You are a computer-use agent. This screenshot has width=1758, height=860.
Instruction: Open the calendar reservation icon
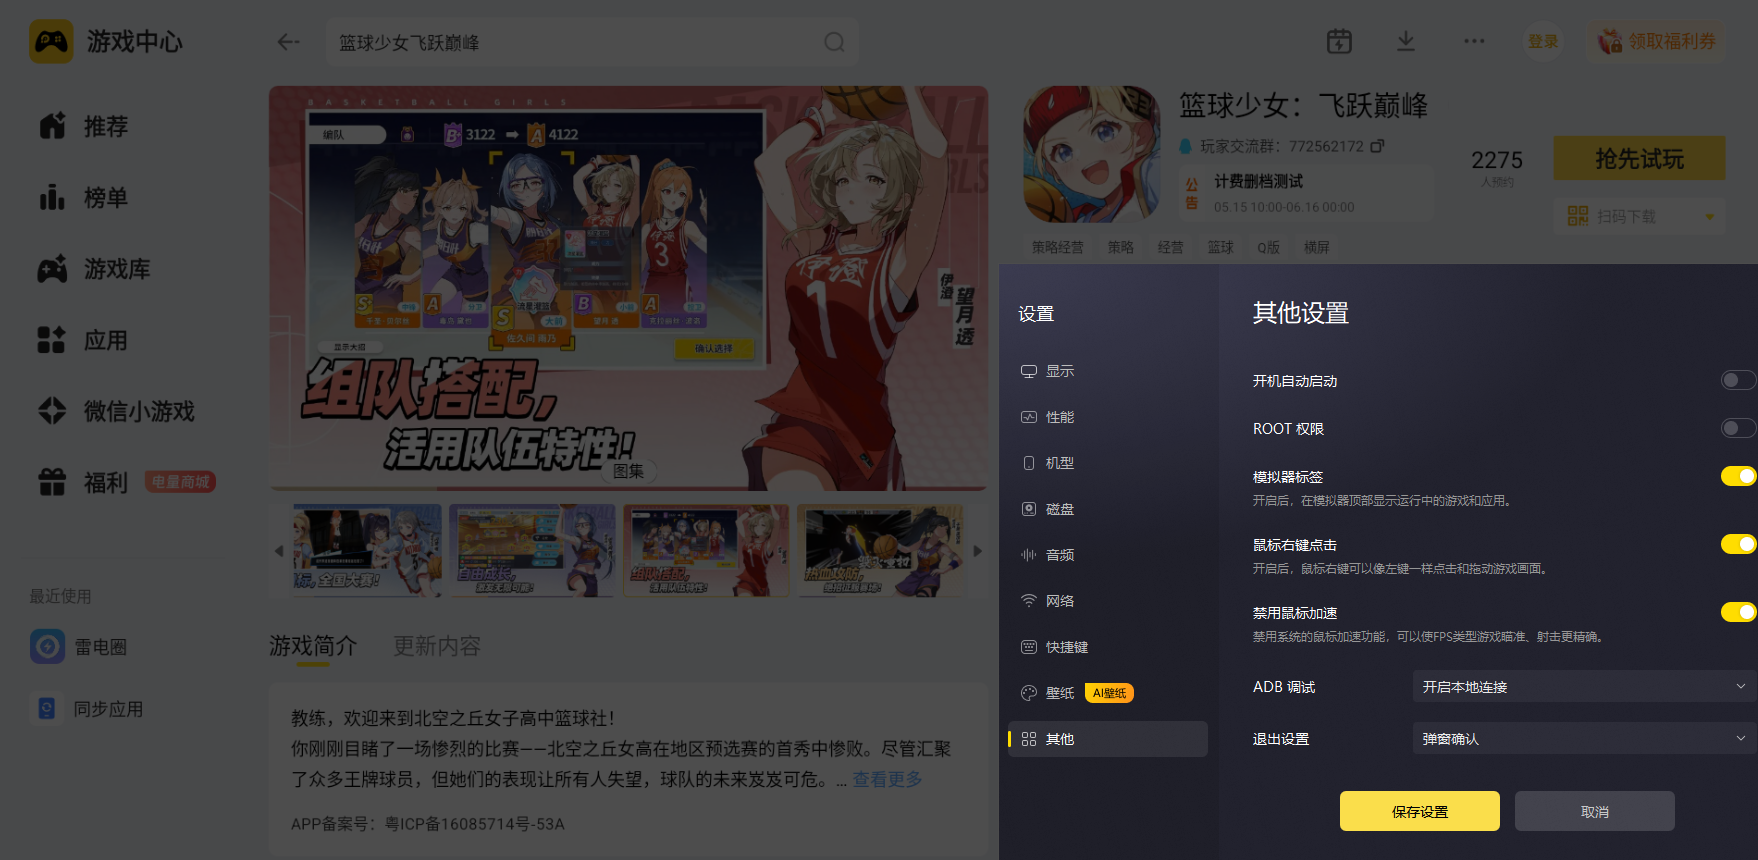pyautogui.click(x=1339, y=41)
